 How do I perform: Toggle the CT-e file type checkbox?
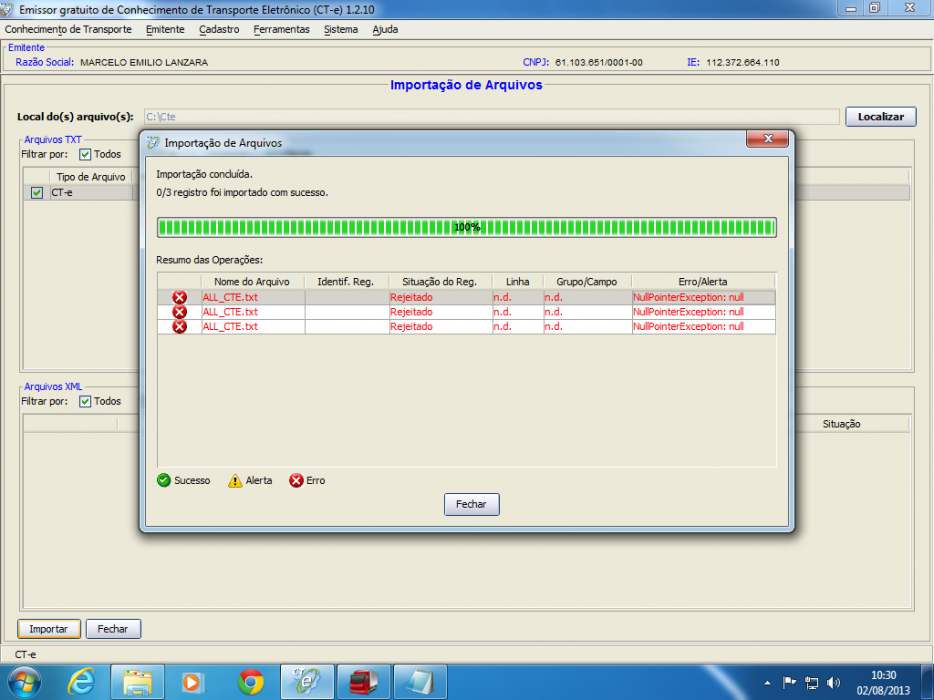click(x=37, y=192)
